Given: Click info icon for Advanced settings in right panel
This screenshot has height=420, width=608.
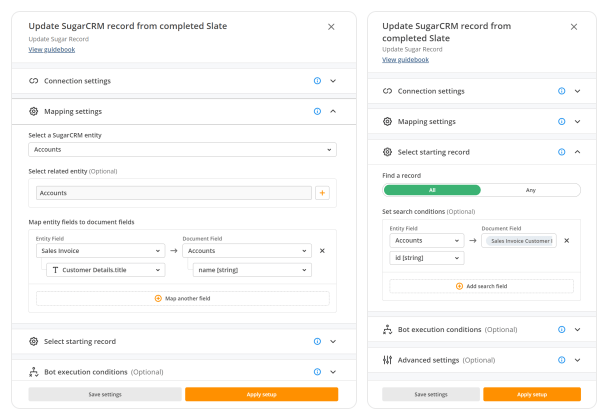Looking at the screenshot, I should pyautogui.click(x=561, y=360).
